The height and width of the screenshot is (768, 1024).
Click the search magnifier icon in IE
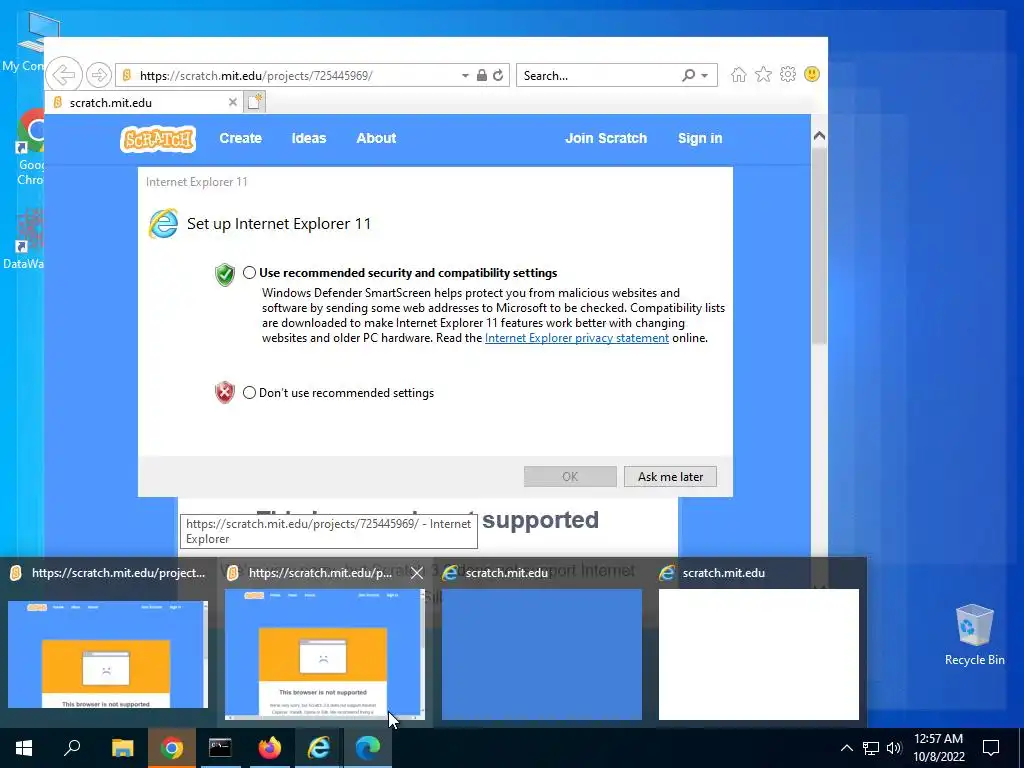[688, 75]
